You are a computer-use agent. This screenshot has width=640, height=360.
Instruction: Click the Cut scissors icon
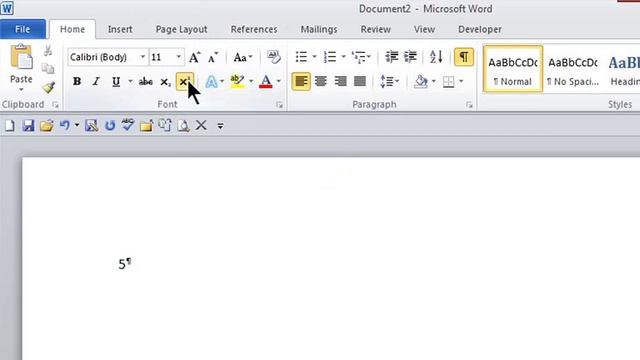point(48,51)
